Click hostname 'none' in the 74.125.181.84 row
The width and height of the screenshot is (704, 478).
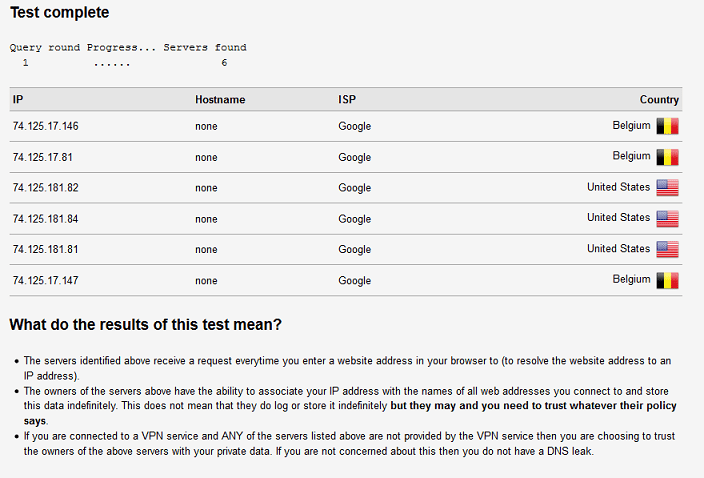pos(206,219)
